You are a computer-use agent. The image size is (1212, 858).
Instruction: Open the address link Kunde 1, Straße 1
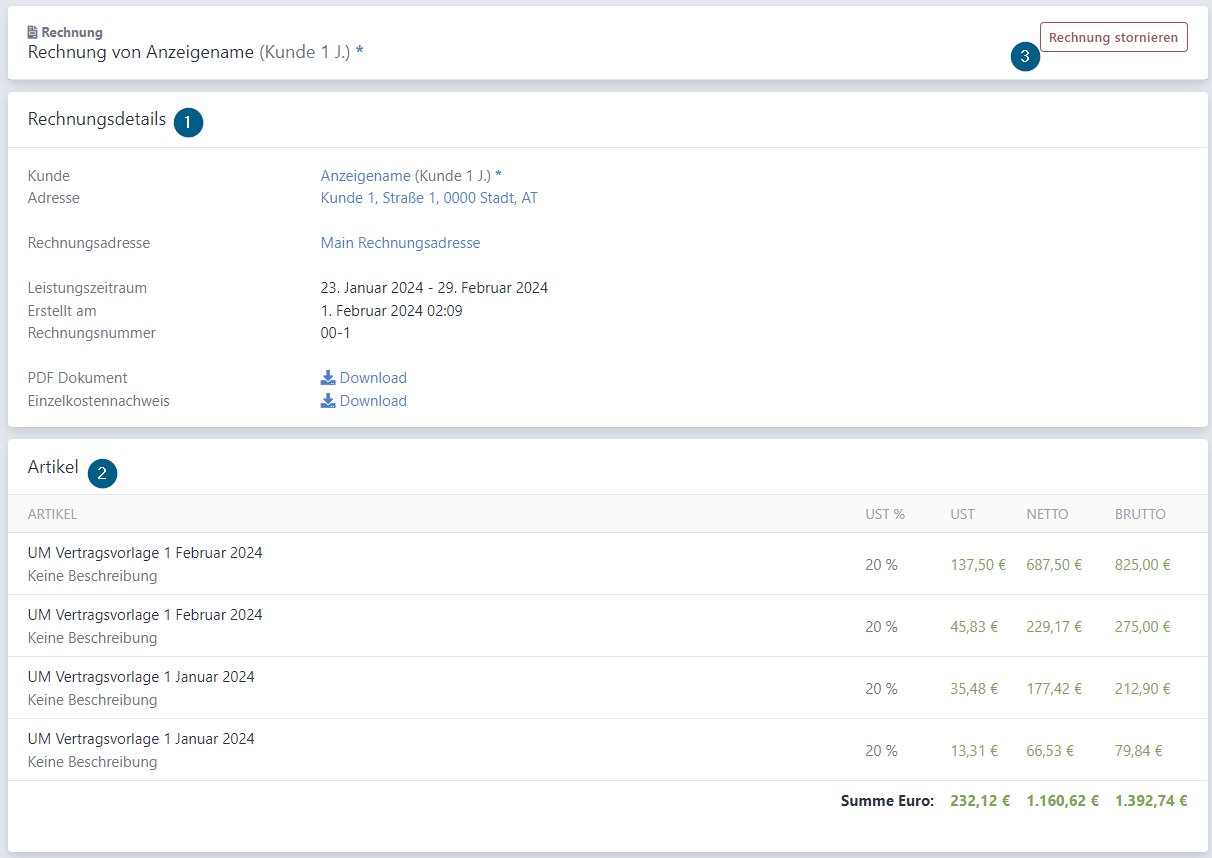point(429,198)
